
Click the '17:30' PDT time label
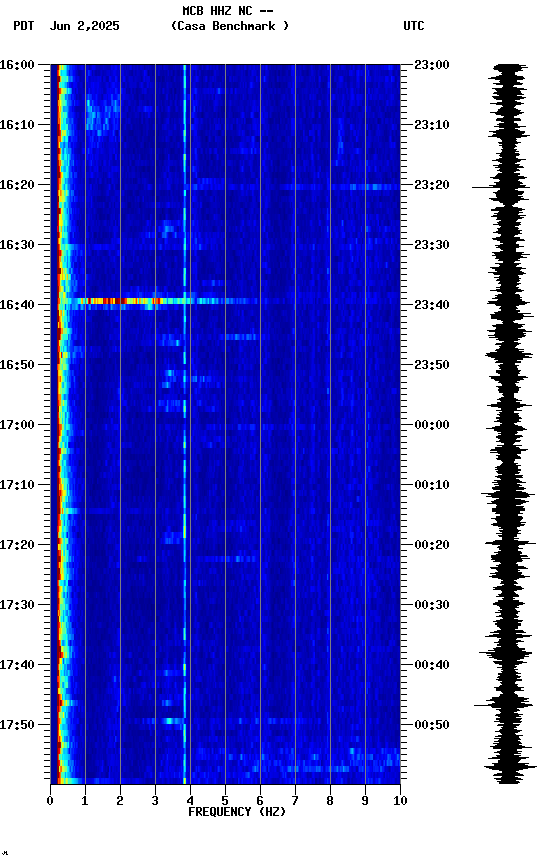(17, 606)
